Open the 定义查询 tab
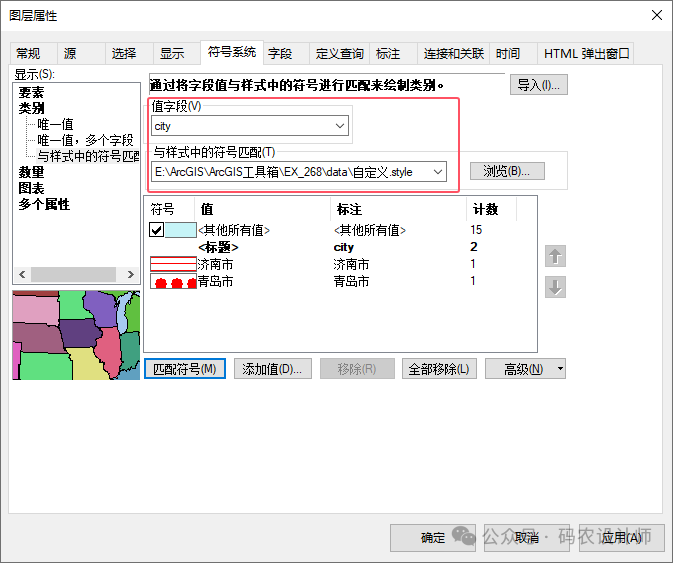 tap(339, 54)
